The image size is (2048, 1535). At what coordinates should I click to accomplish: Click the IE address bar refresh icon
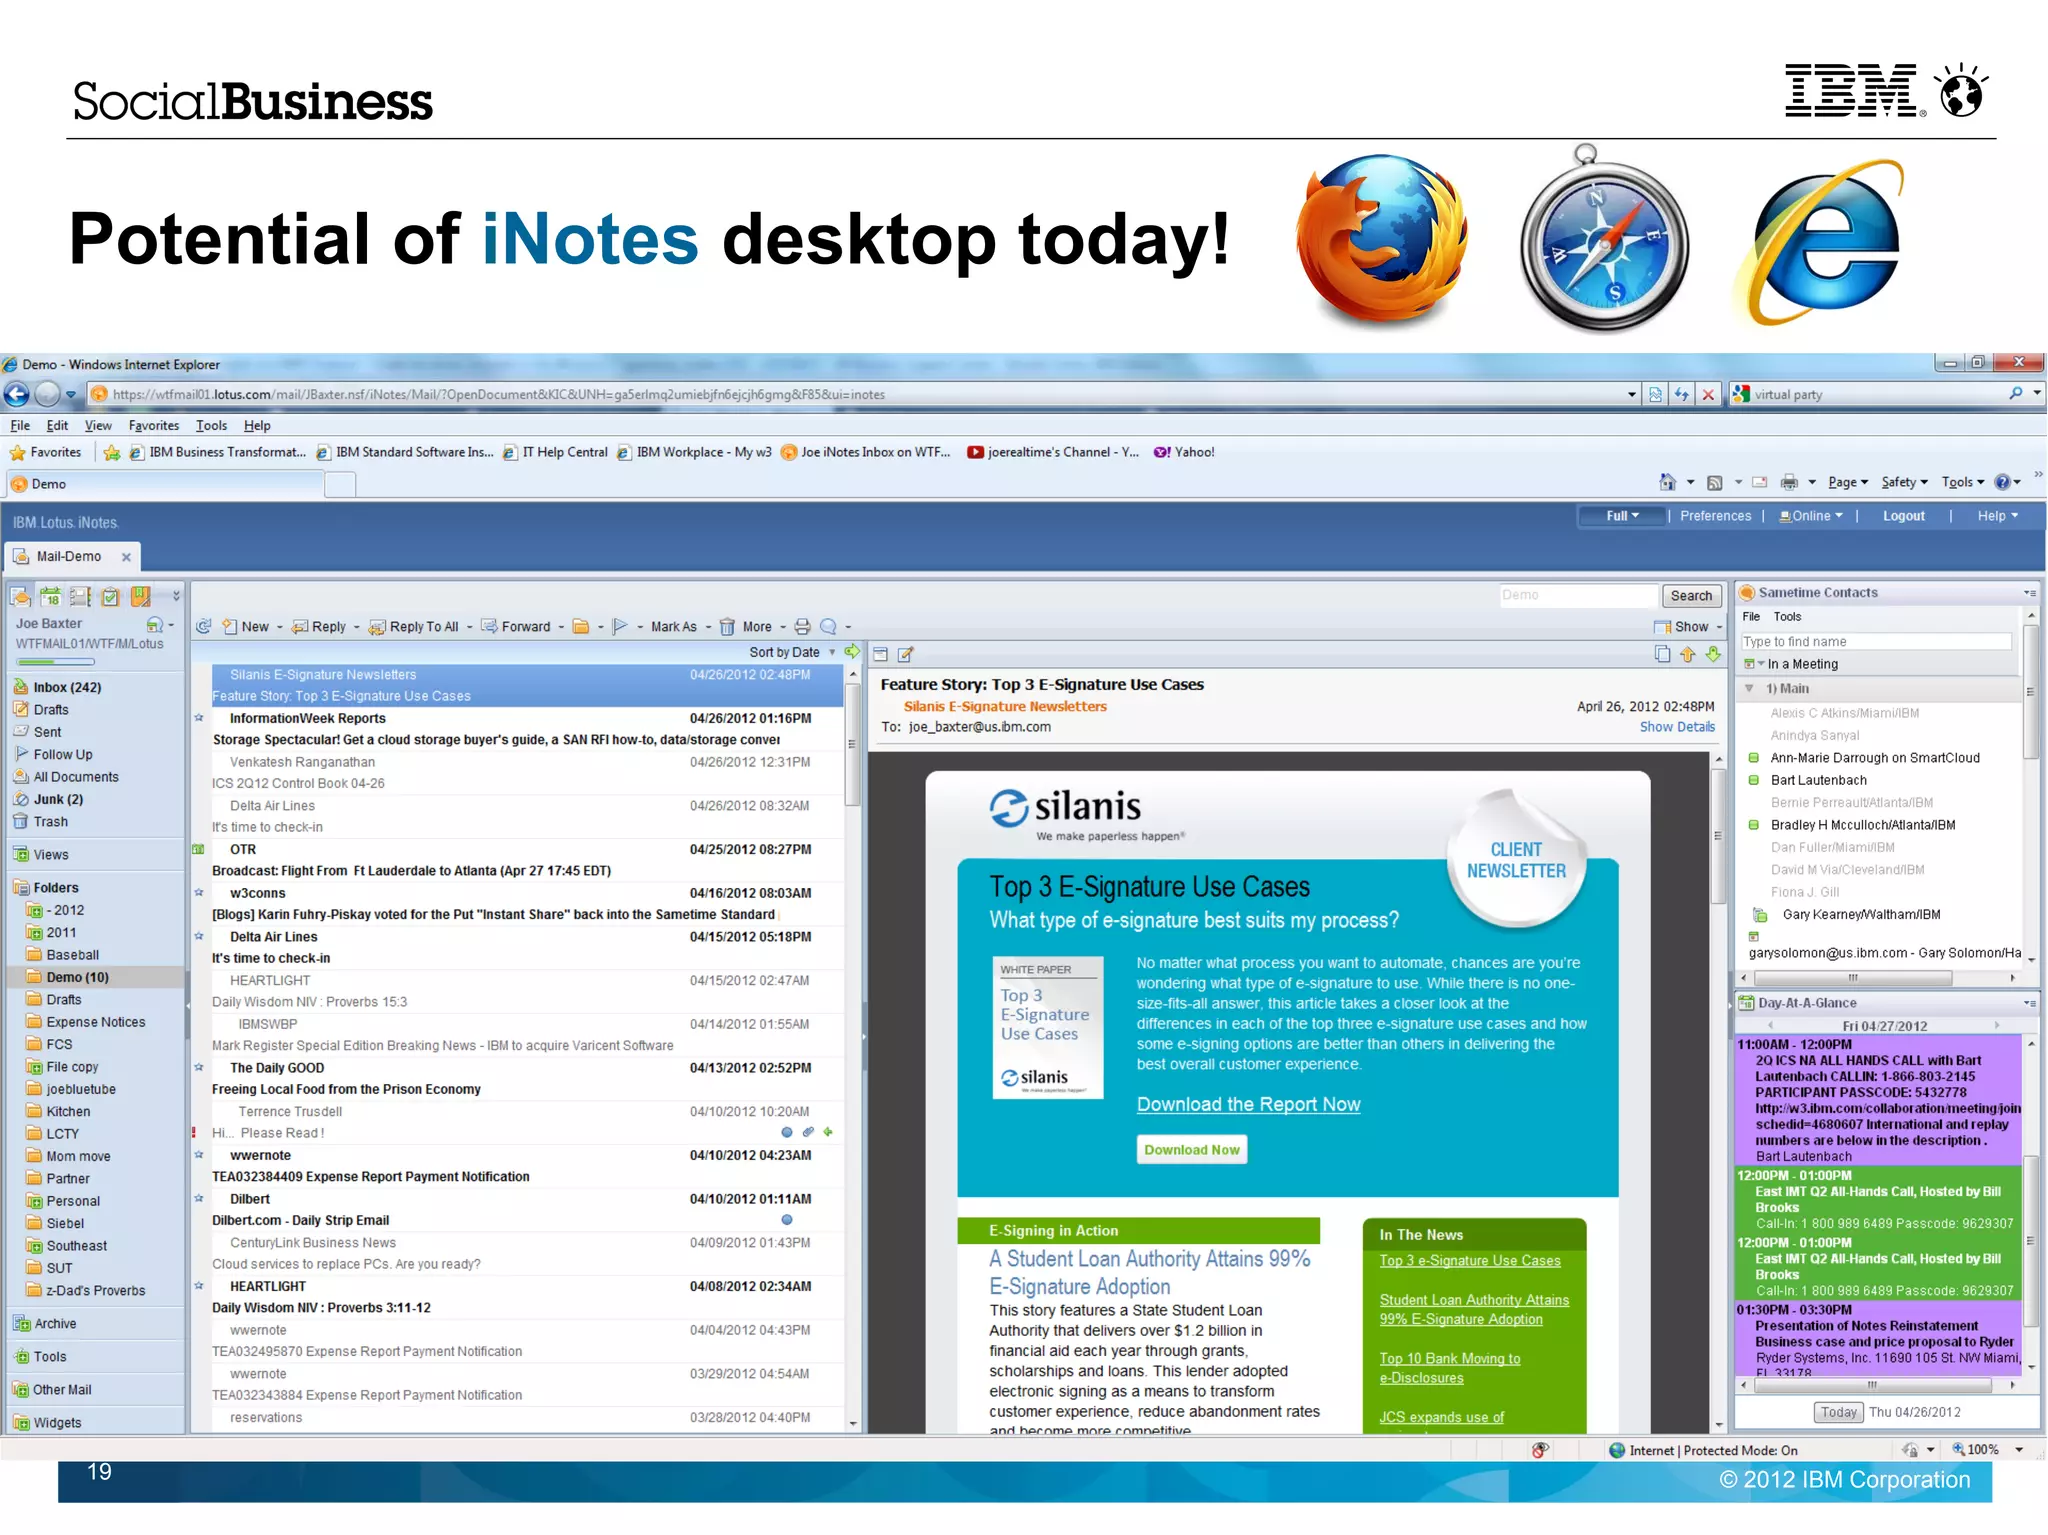coord(1682,394)
